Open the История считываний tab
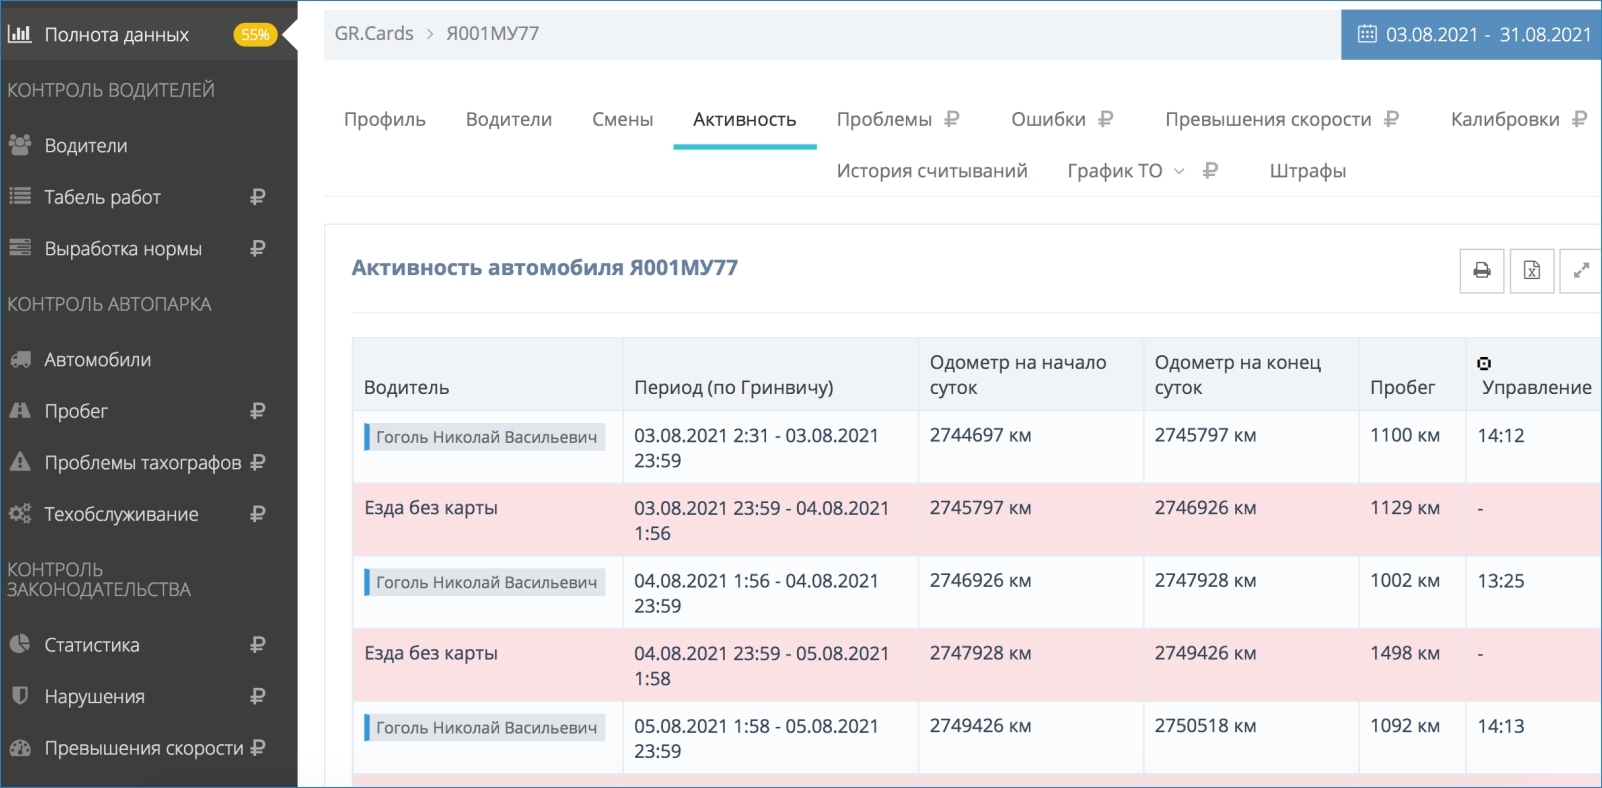Viewport: 1602px width, 788px height. [932, 171]
